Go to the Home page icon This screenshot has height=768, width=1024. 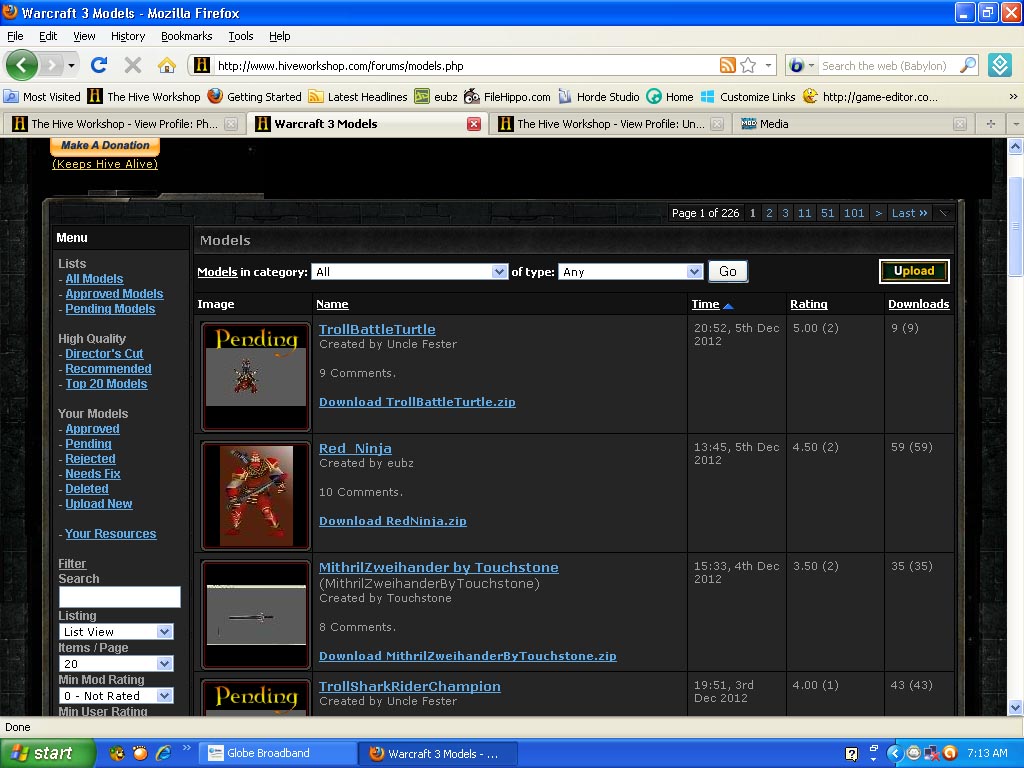tap(167, 65)
